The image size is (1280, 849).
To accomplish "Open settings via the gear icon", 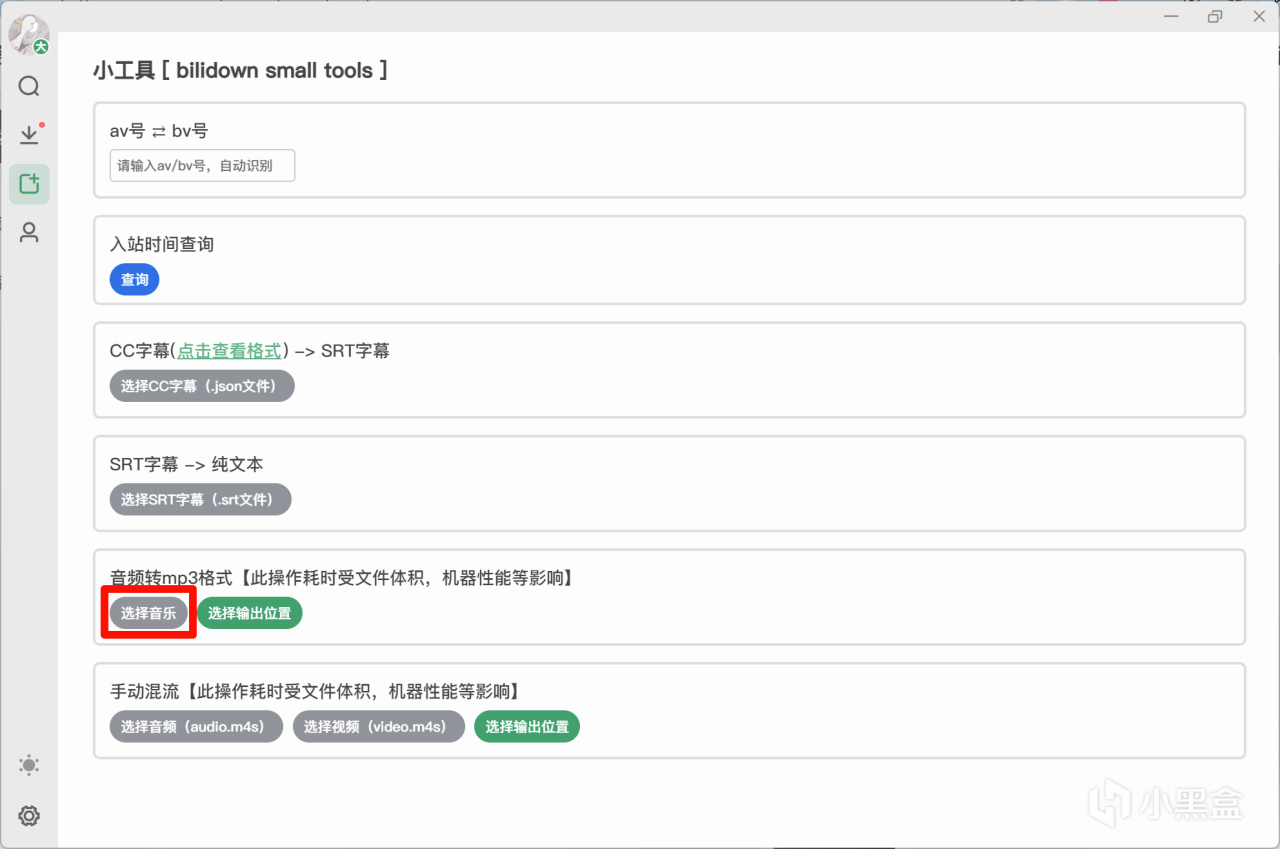I will (29, 816).
